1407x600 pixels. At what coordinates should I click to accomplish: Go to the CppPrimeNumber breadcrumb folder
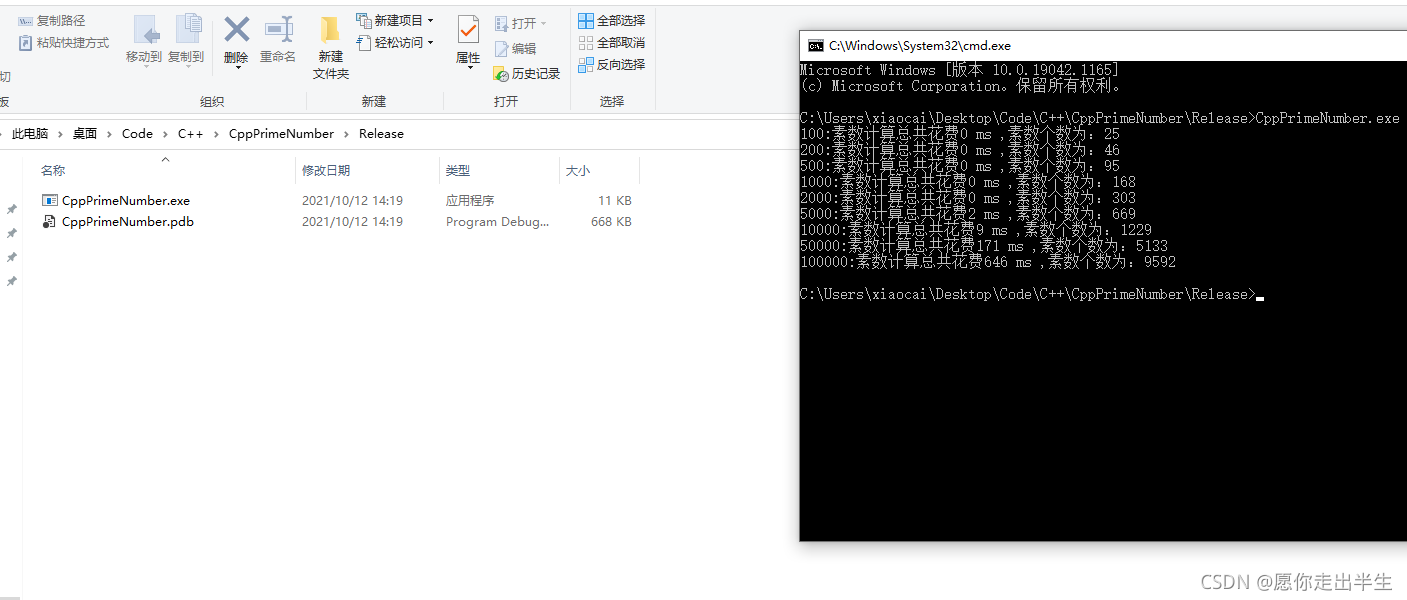tap(281, 133)
